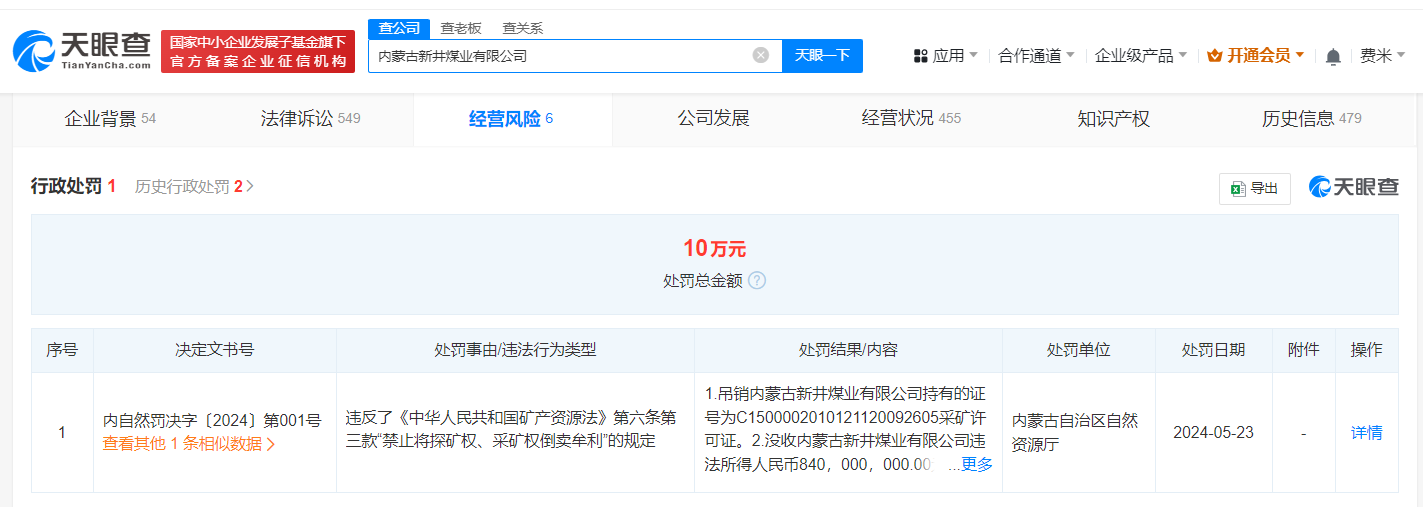This screenshot has height=507, width=1423.
Task: Export data with the 导出 button
Action: pyautogui.click(x=1254, y=188)
